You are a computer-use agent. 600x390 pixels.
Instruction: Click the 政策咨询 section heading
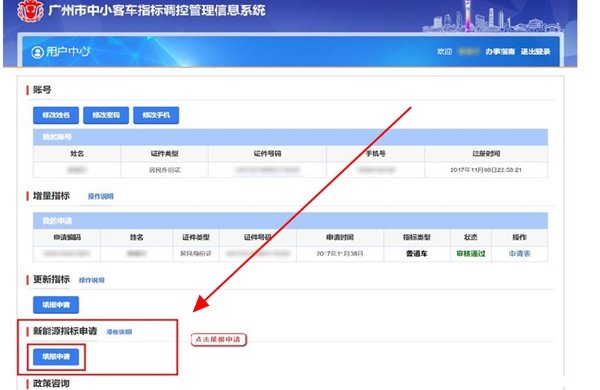coord(51,383)
